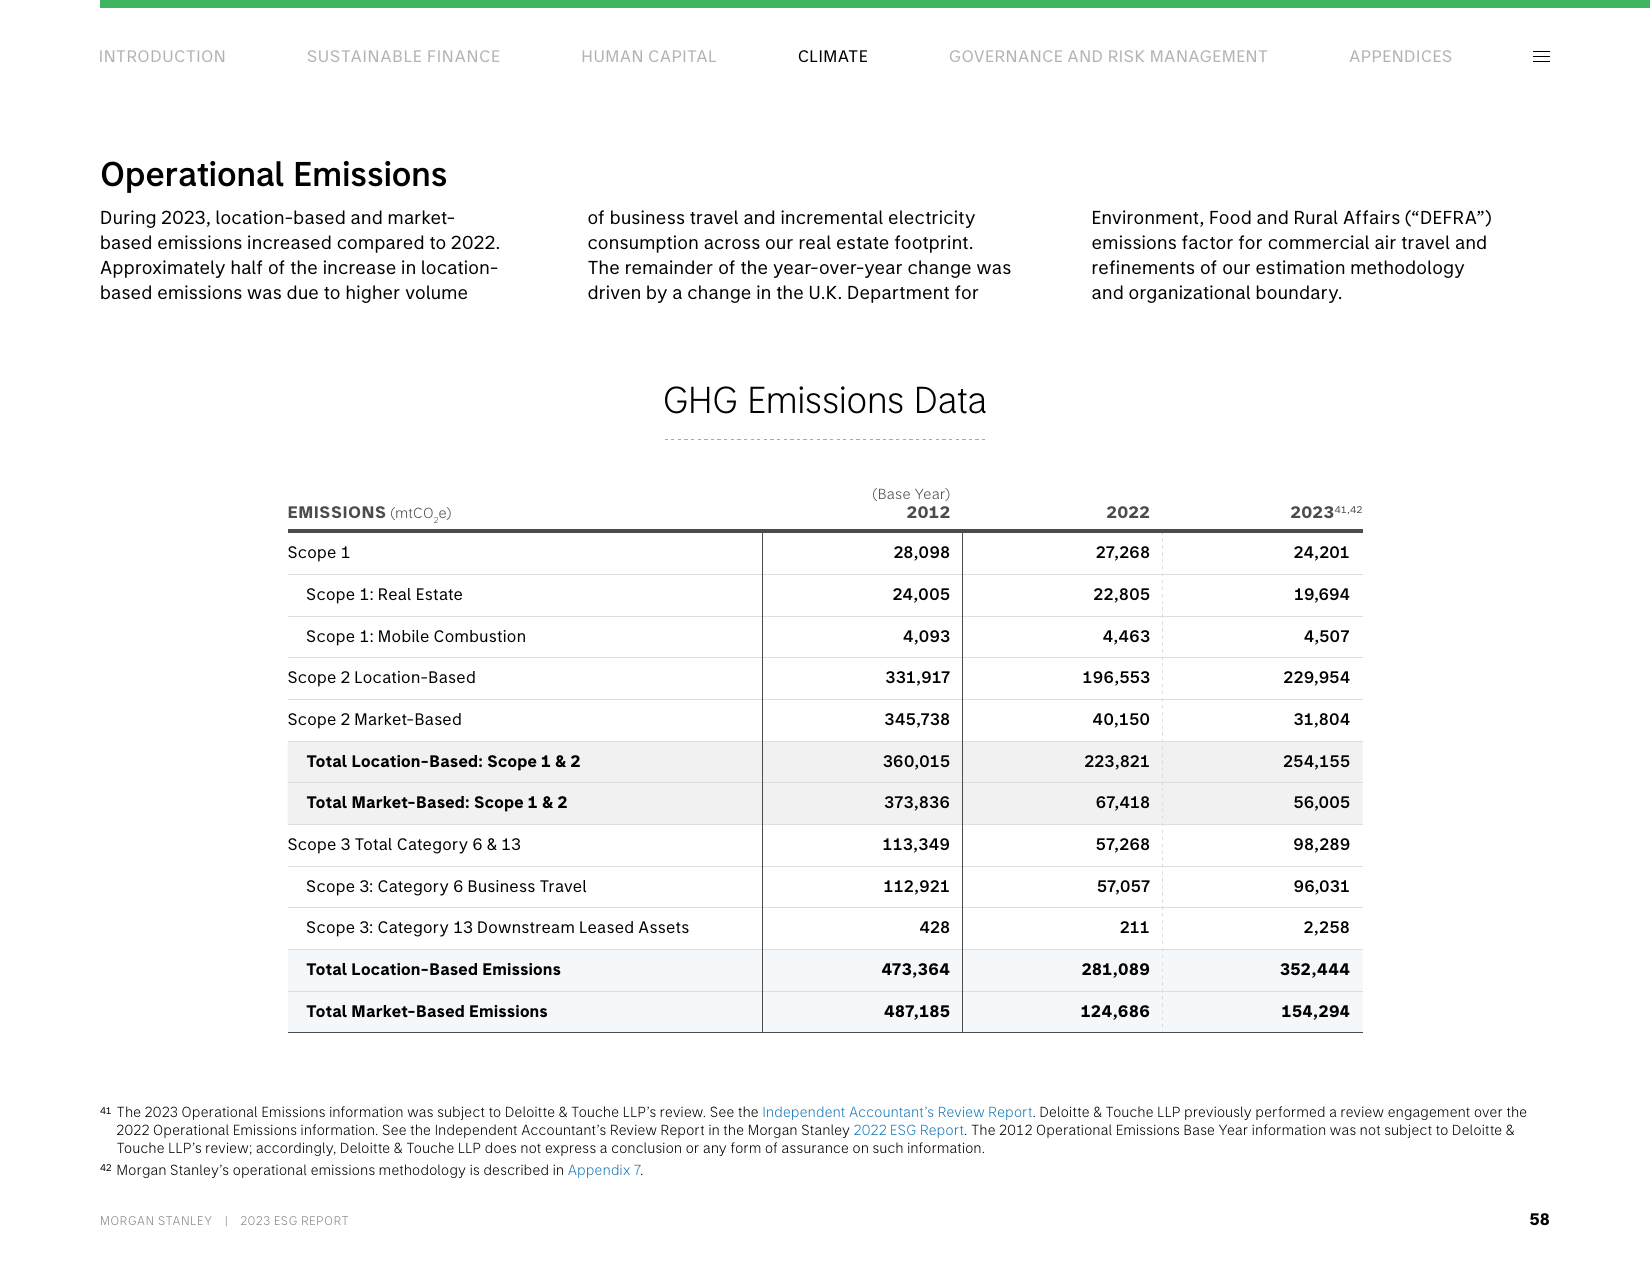The image size is (1650, 1275).
Task: Open the Sustainable Finance section
Action: pyautogui.click(x=403, y=57)
